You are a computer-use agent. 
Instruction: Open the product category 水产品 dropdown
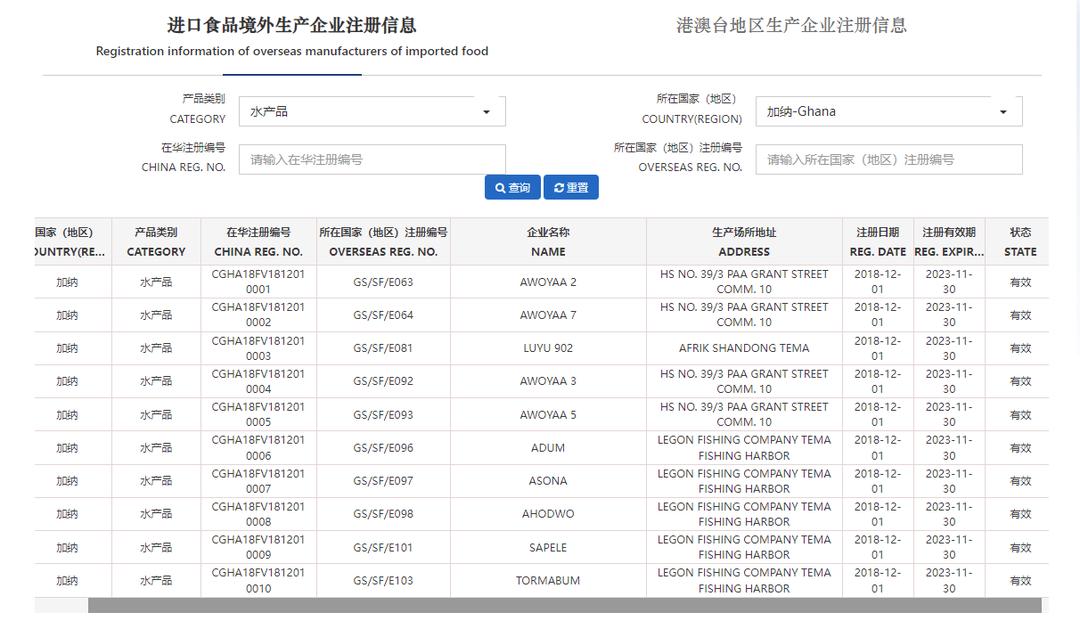coord(372,112)
